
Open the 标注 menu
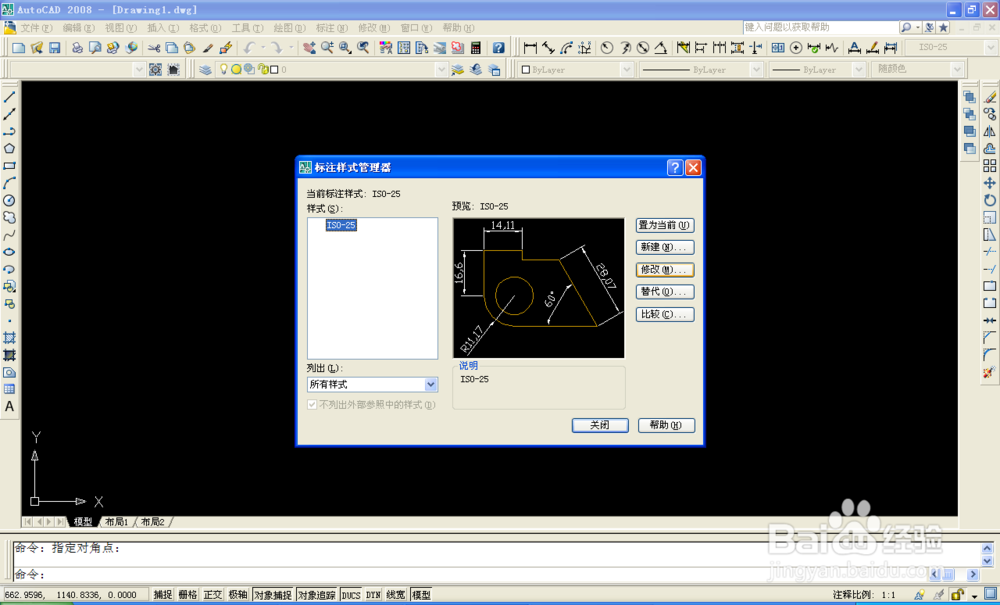[331, 28]
